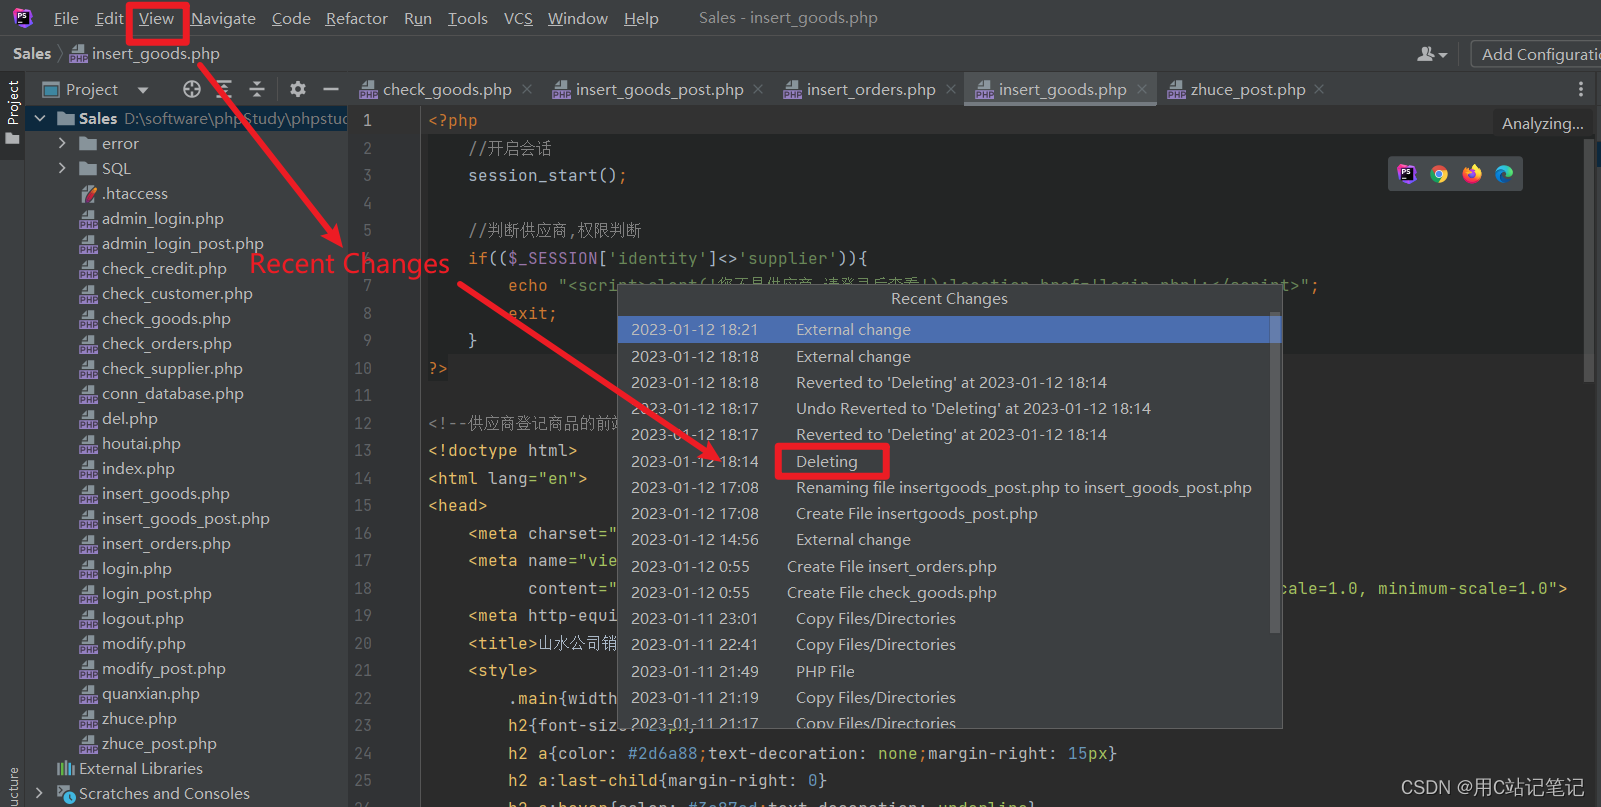Open the Edit menu
Screen dimensions: 1601x807
pyautogui.click(x=109, y=18)
